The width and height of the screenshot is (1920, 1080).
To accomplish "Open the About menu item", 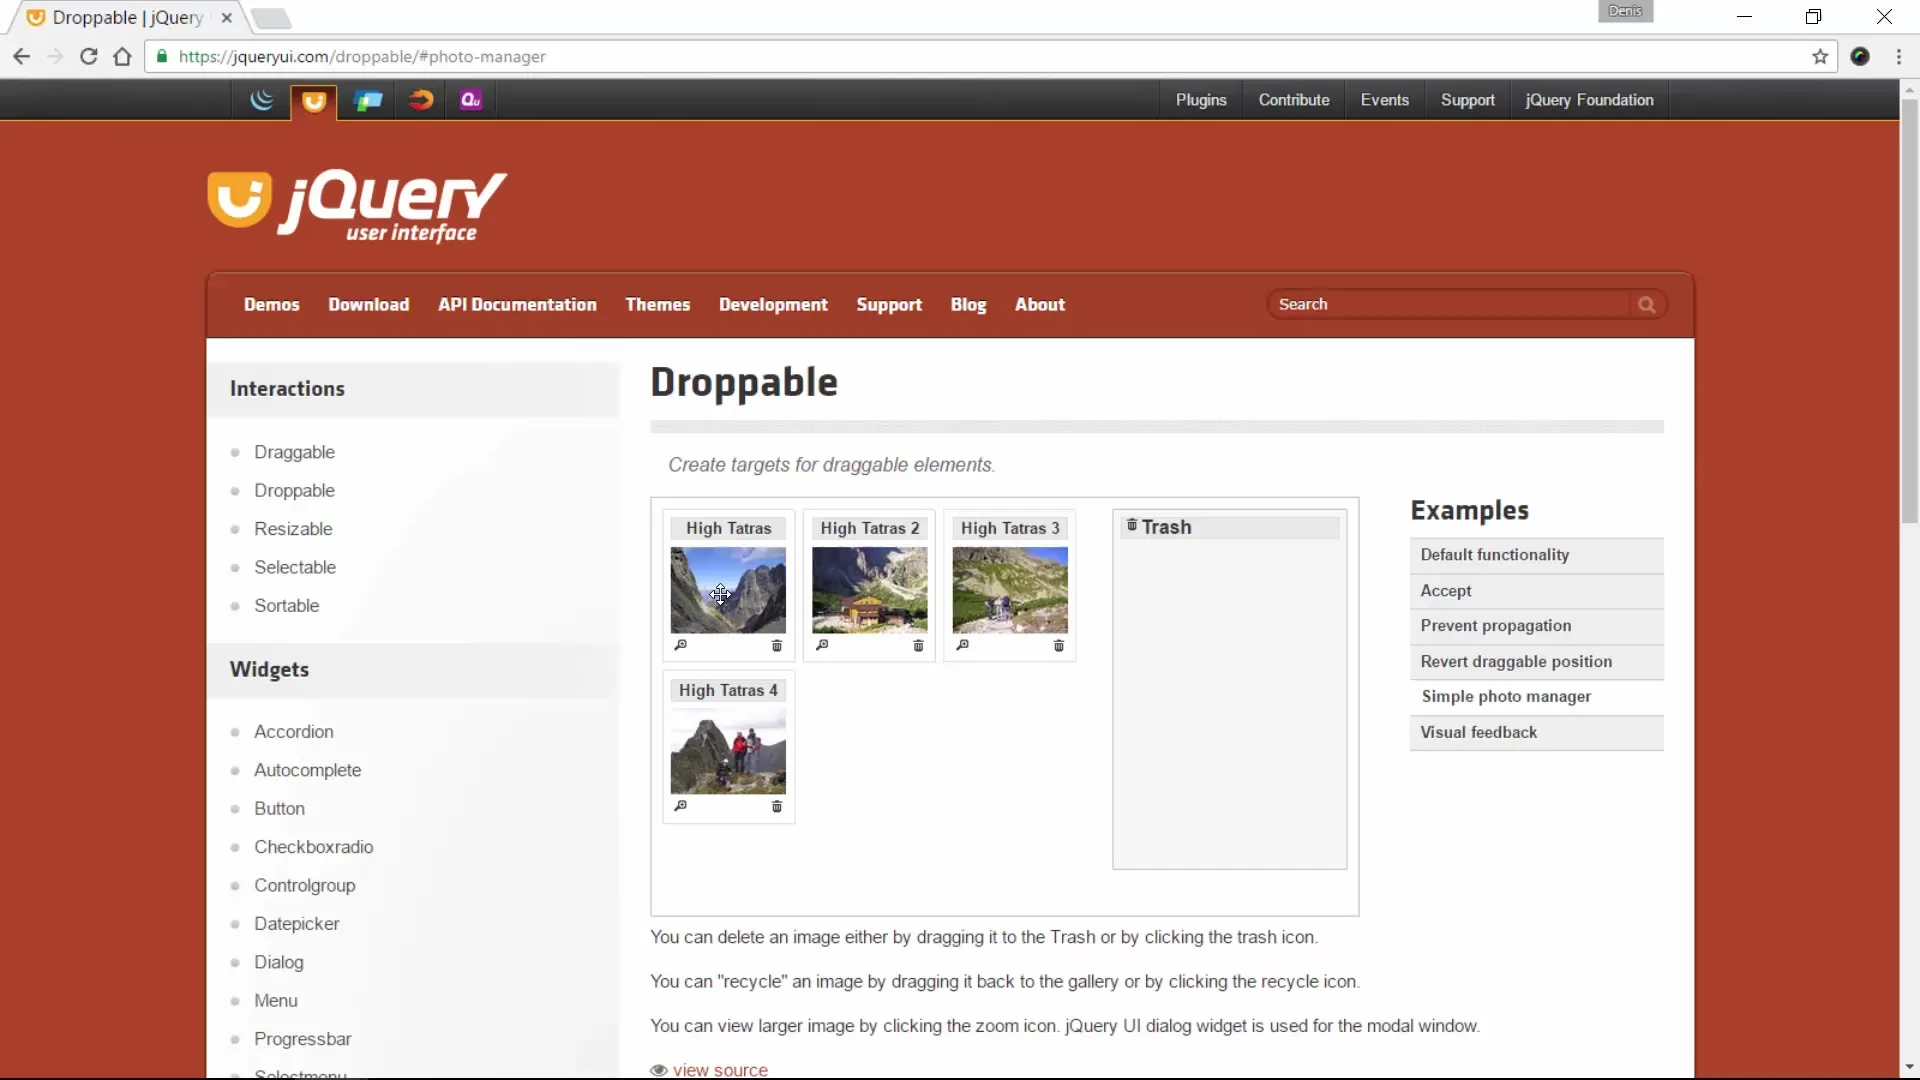I will pyautogui.click(x=1040, y=305).
